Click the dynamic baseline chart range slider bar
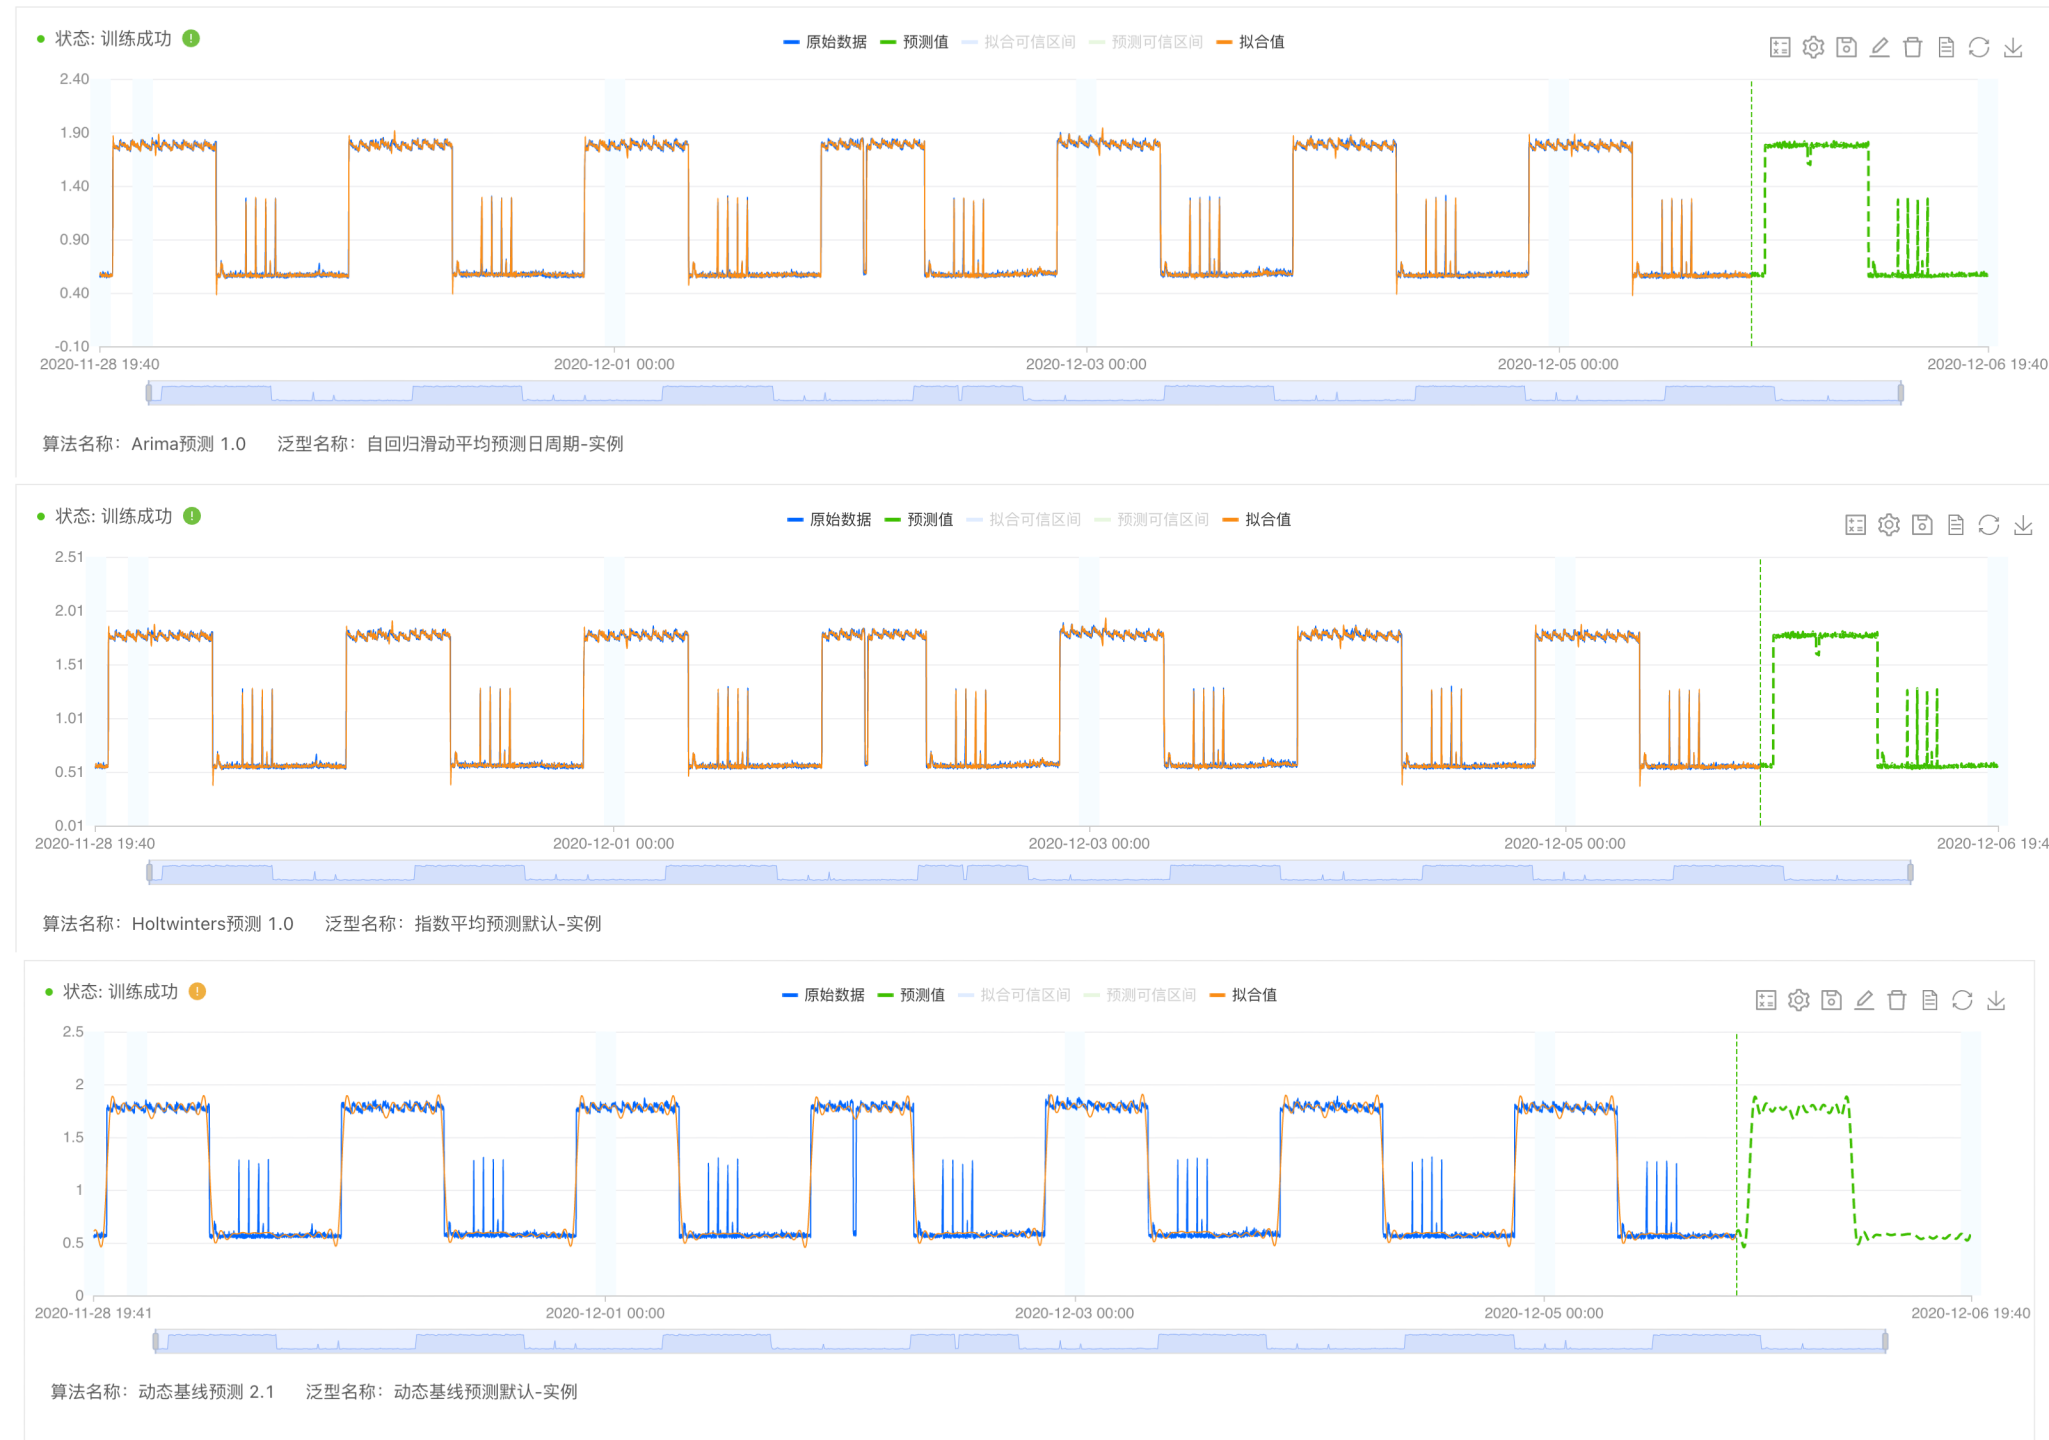The image size is (2049, 1440). pyautogui.click(x=1020, y=1342)
